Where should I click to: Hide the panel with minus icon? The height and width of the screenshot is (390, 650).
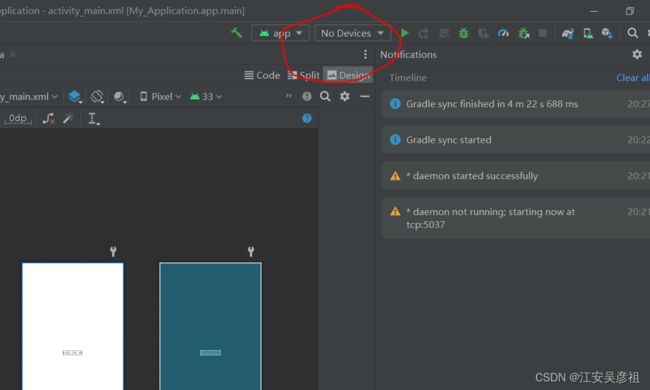[x=365, y=96]
